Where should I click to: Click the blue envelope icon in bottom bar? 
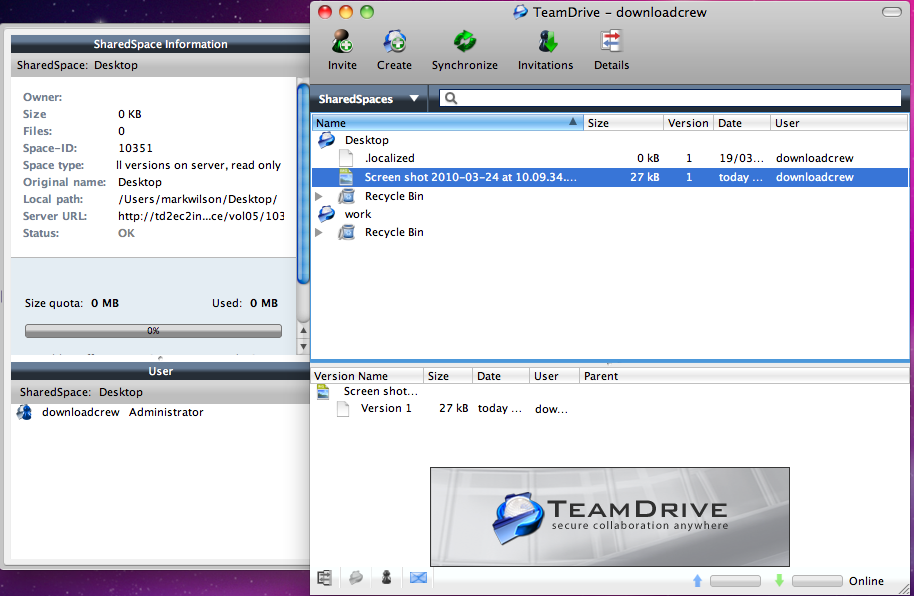(419, 578)
